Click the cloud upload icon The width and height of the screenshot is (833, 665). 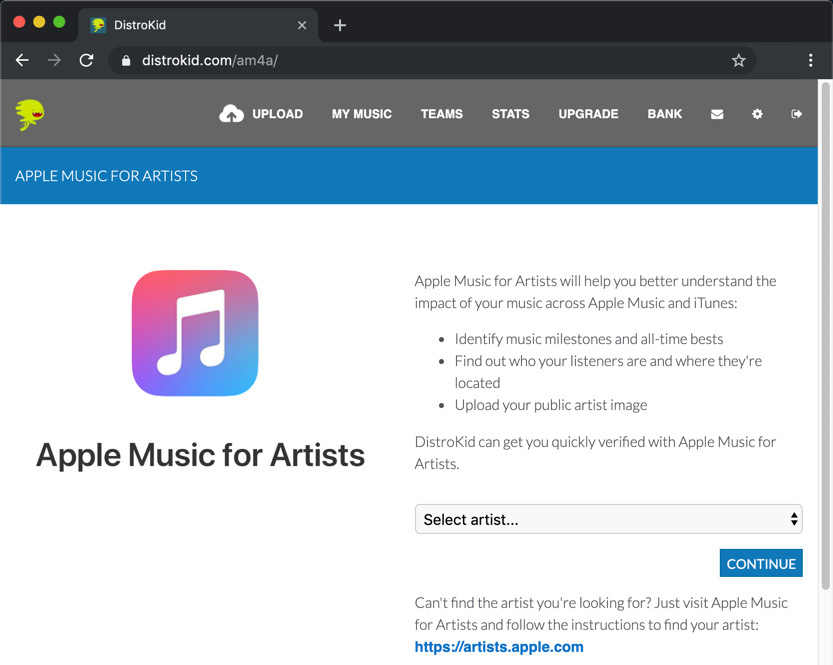(231, 114)
